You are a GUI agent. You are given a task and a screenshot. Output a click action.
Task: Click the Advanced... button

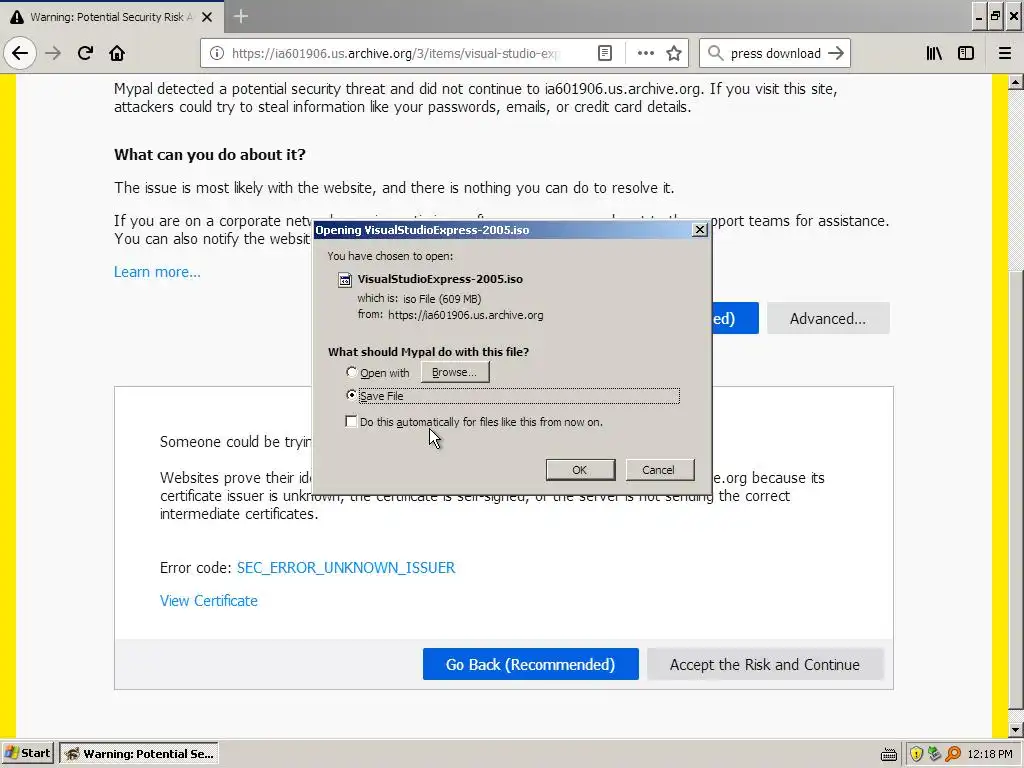click(827, 318)
